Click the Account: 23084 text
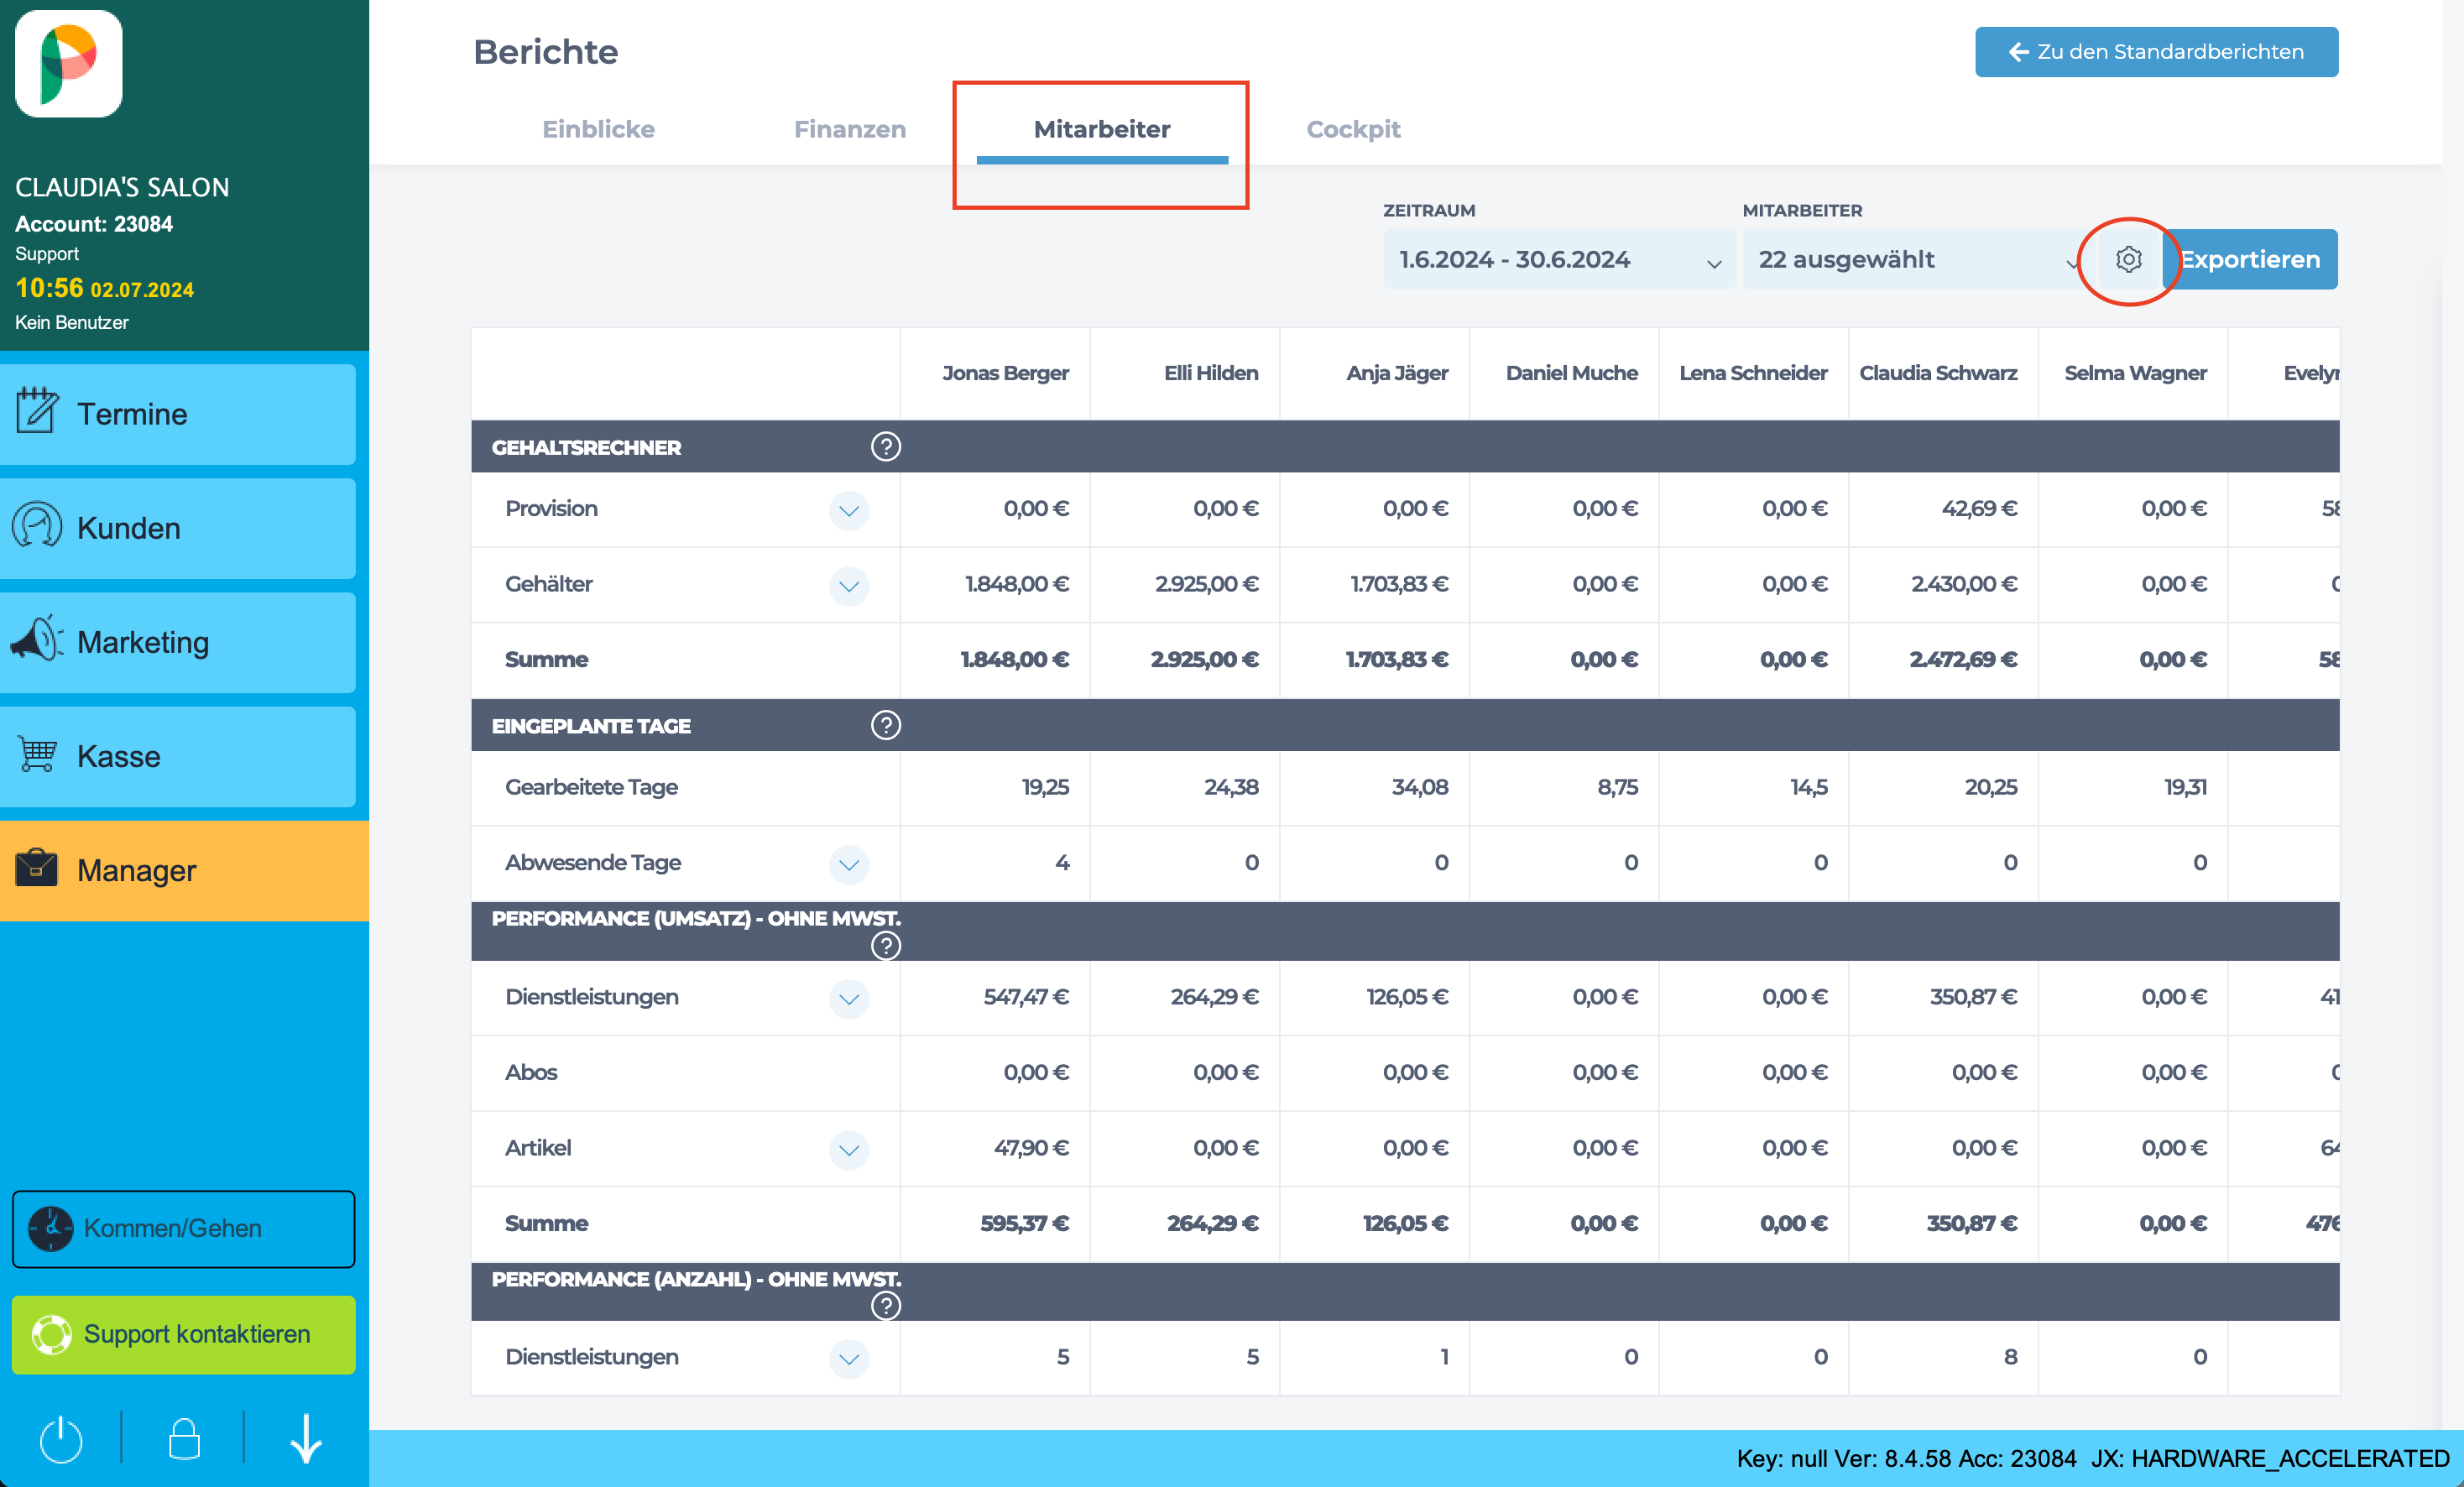The image size is (2464, 1487). [x=94, y=224]
